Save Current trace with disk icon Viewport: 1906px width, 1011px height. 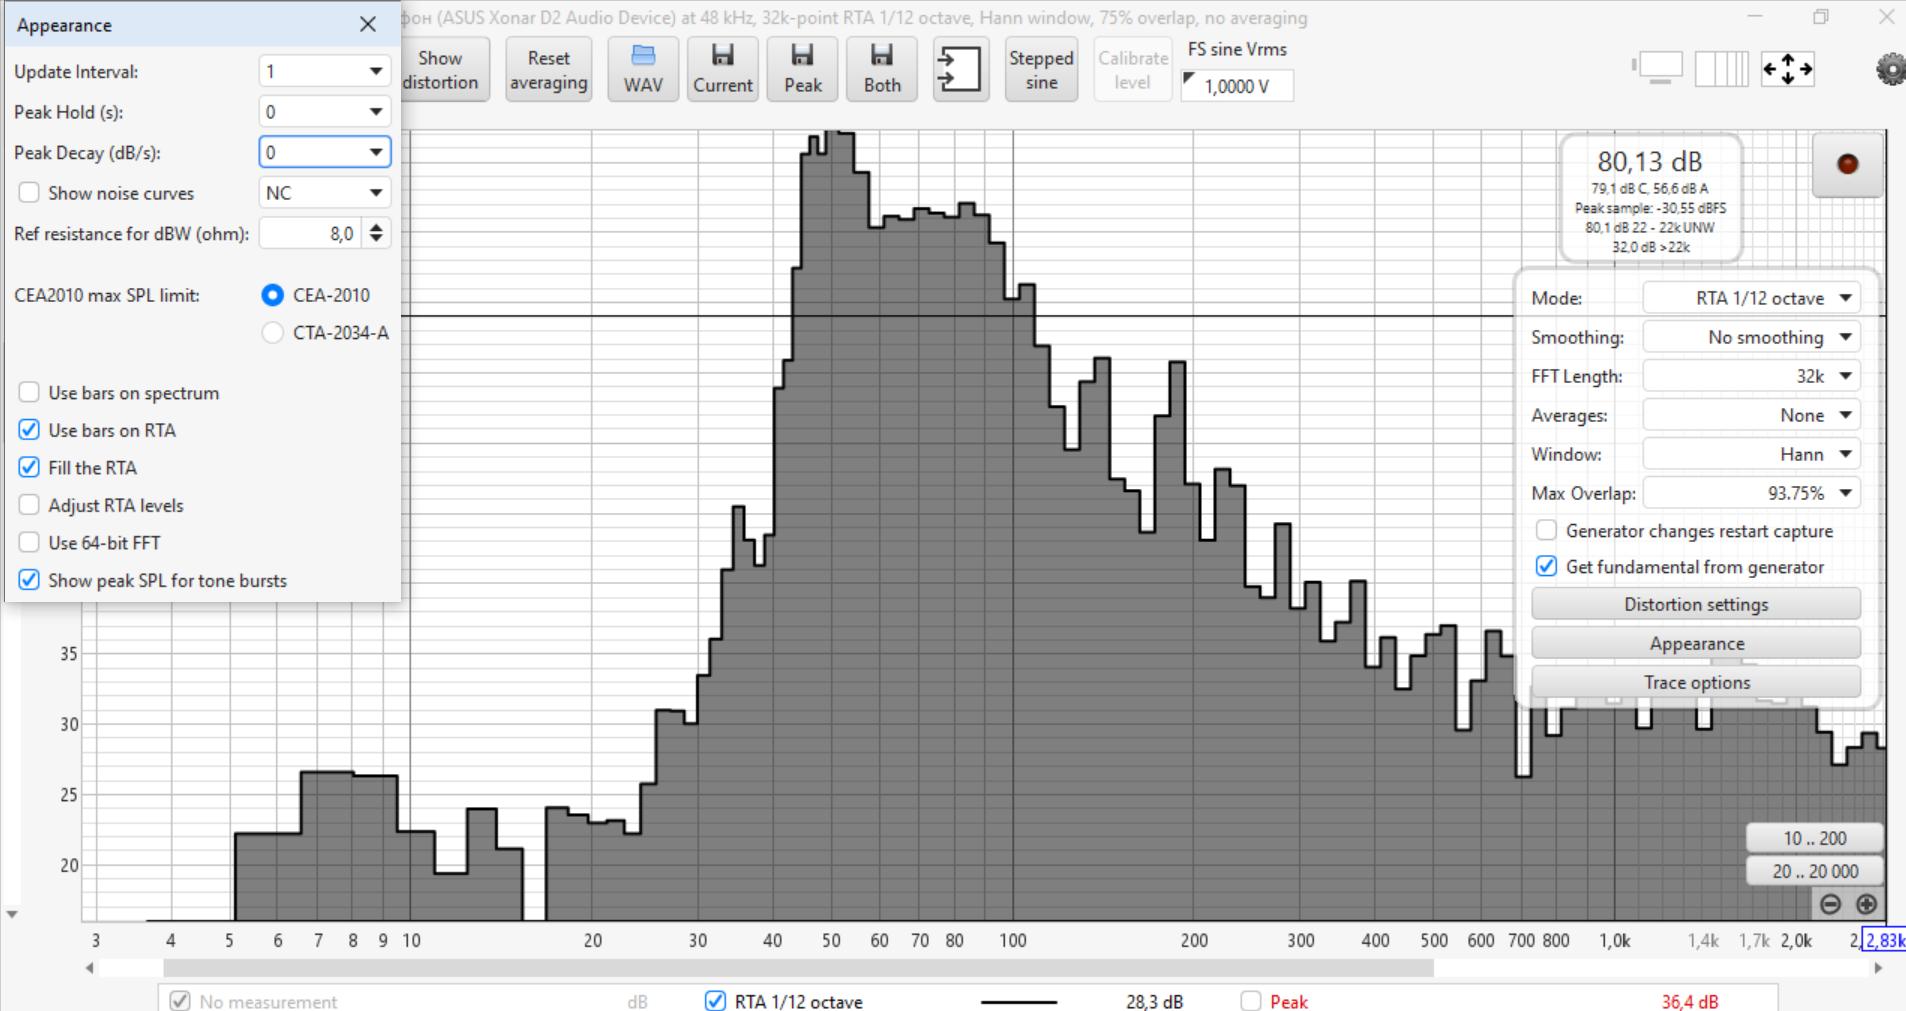click(x=722, y=69)
